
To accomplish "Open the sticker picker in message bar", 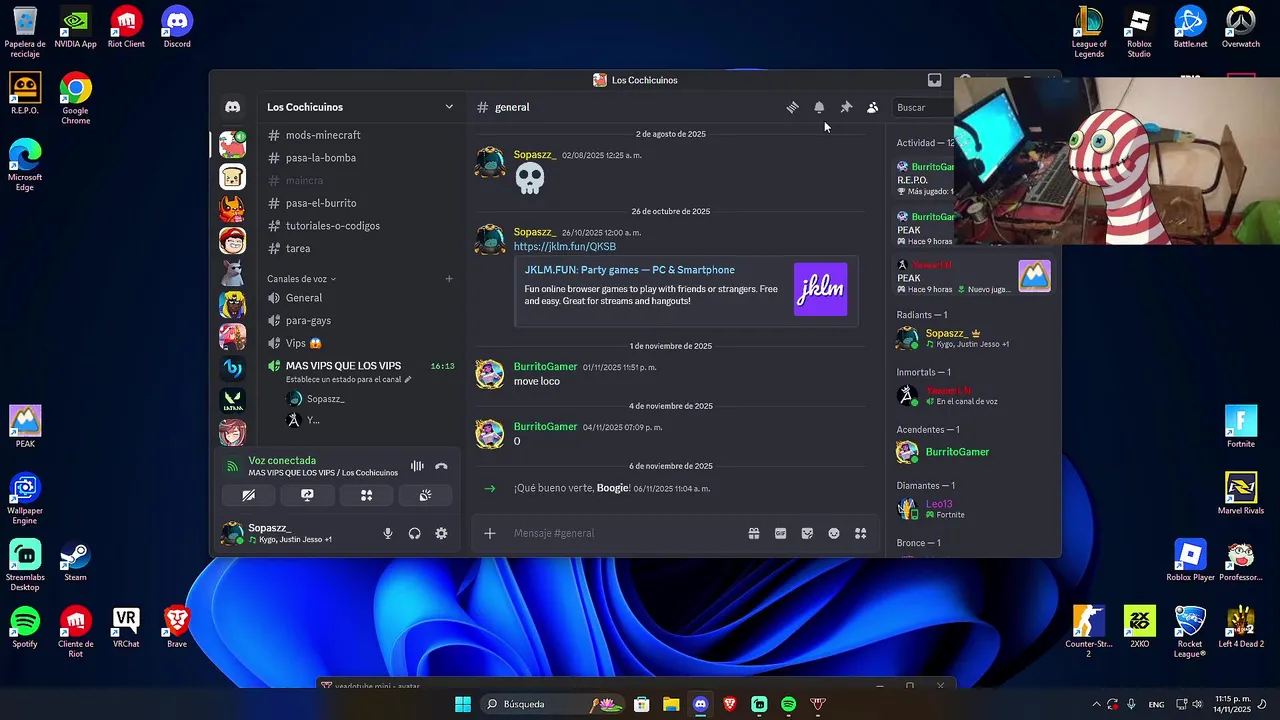I will click(x=807, y=533).
